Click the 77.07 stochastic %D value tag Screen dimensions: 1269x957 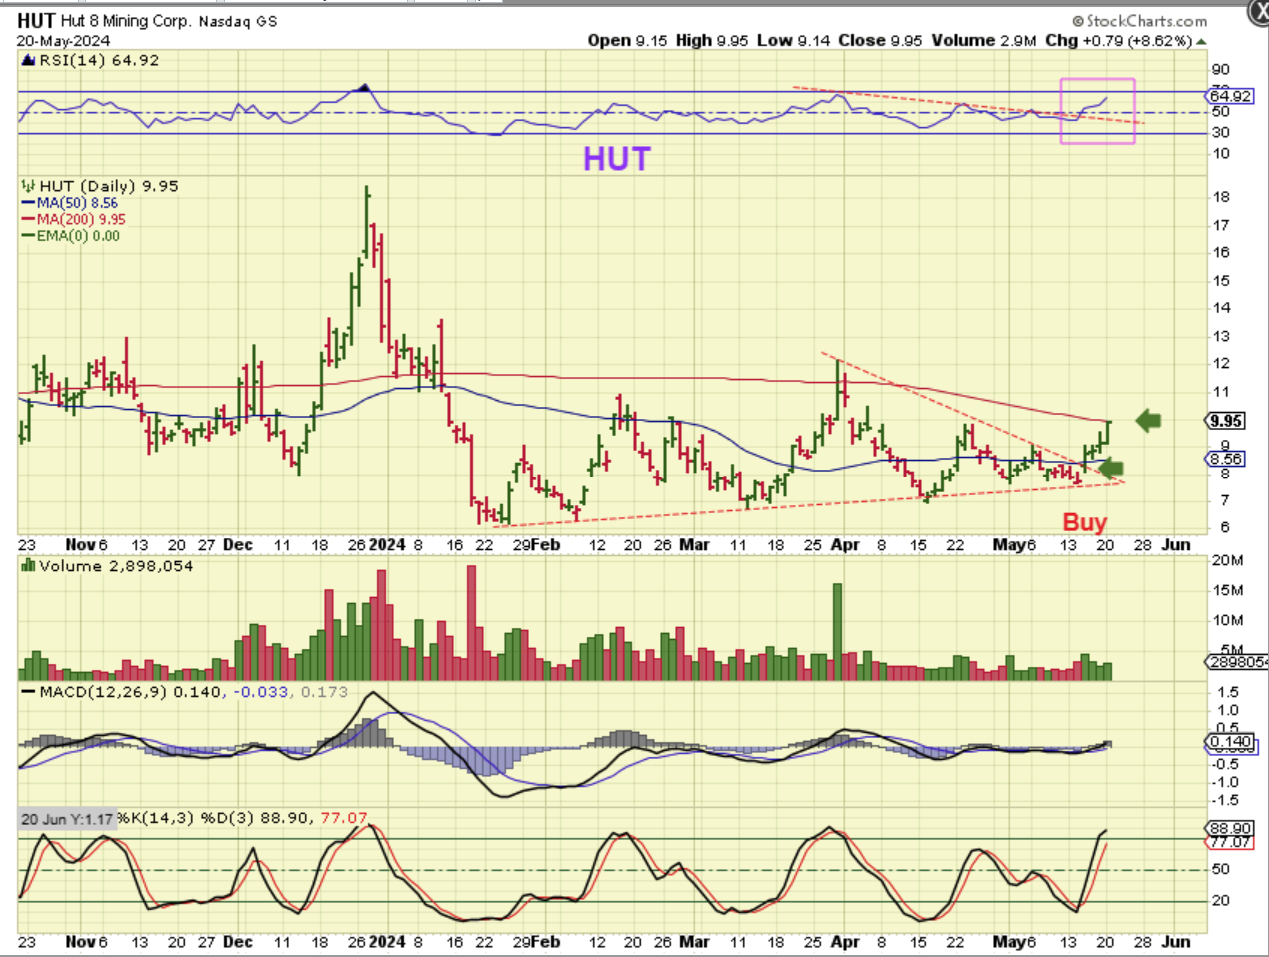(x=1231, y=842)
